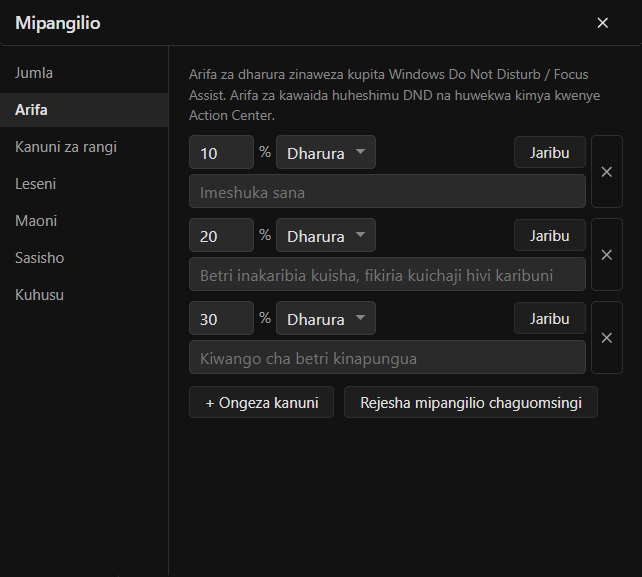Open the Jumla settings section
The height and width of the screenshot is (577, 642).
(84, 73)
